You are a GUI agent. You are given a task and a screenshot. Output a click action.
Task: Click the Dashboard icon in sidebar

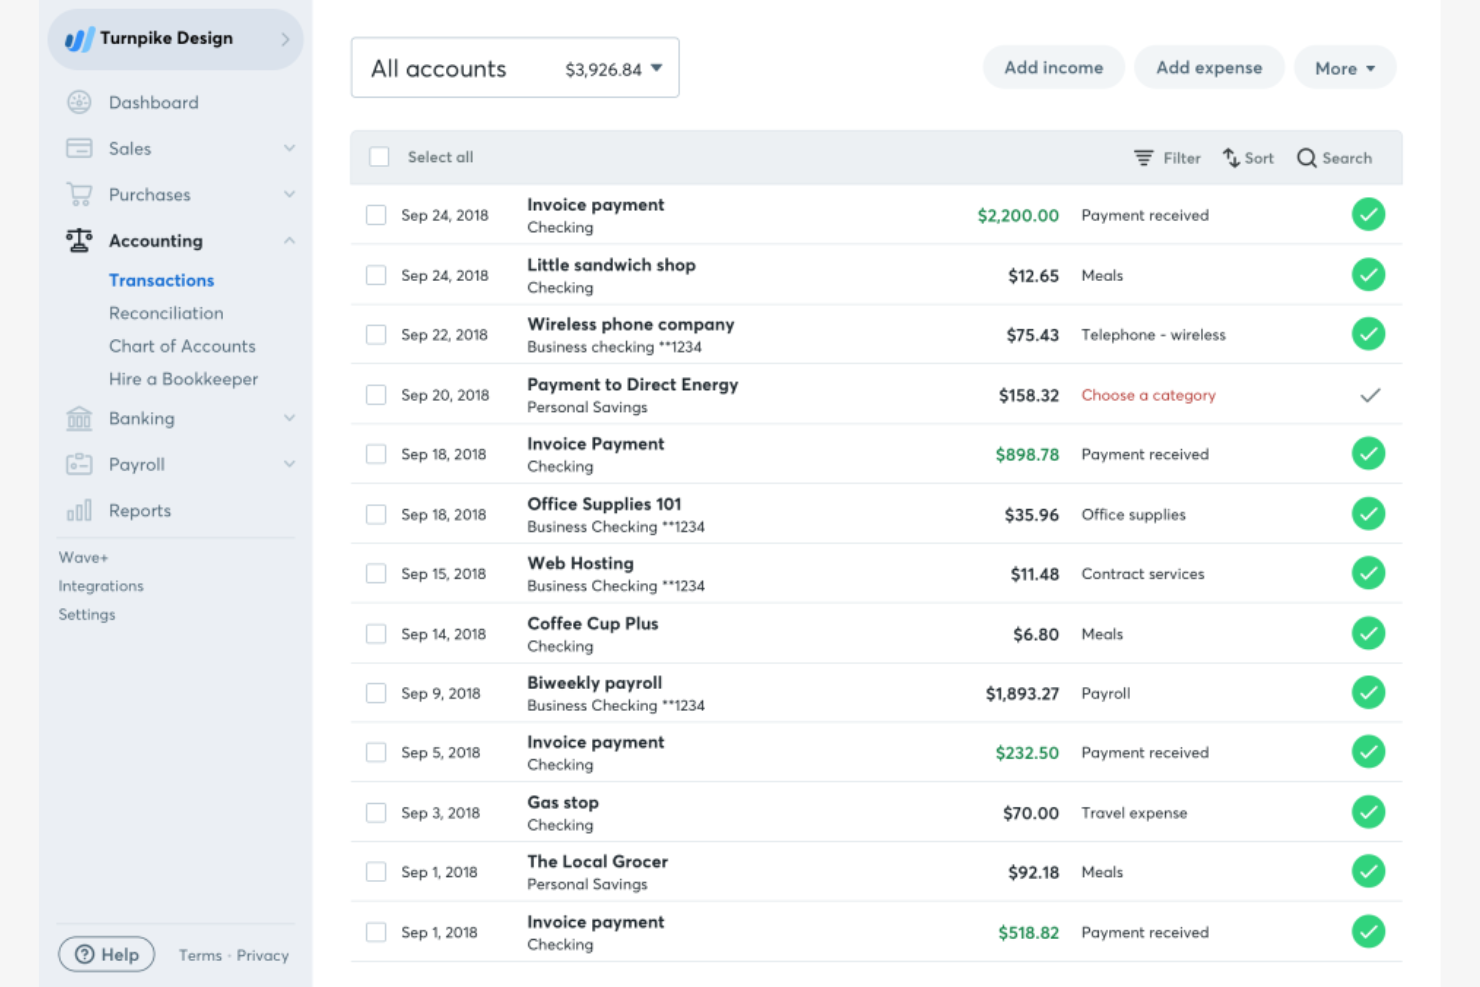pyautogui.click(x=79, y=102)
